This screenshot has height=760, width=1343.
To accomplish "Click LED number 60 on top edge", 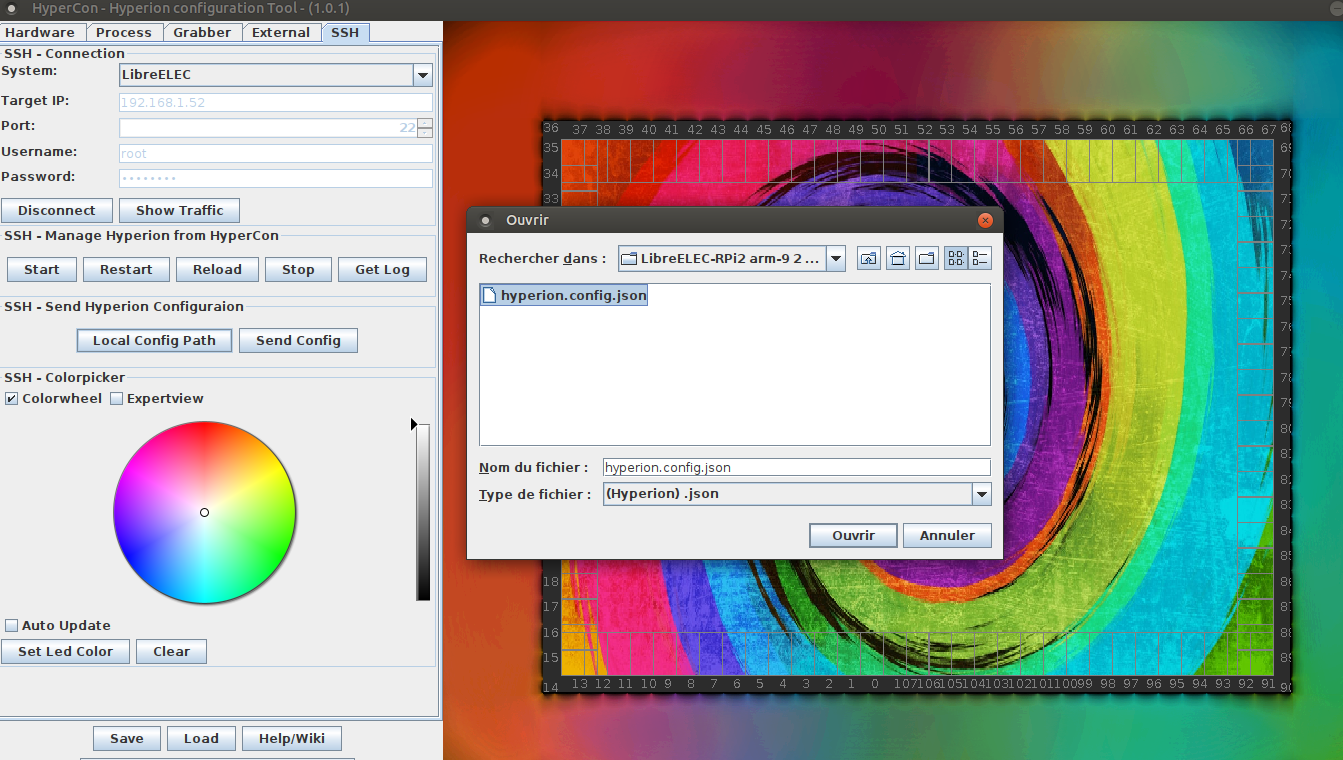I will 1108,129.
